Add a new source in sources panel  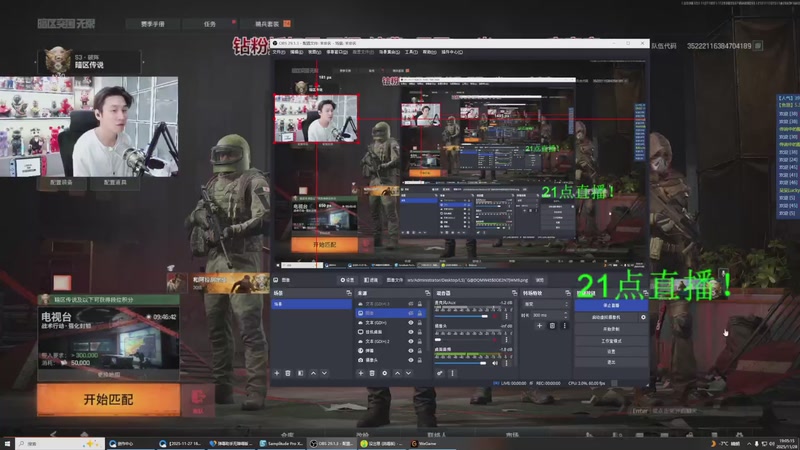click(x=361, y=373)
